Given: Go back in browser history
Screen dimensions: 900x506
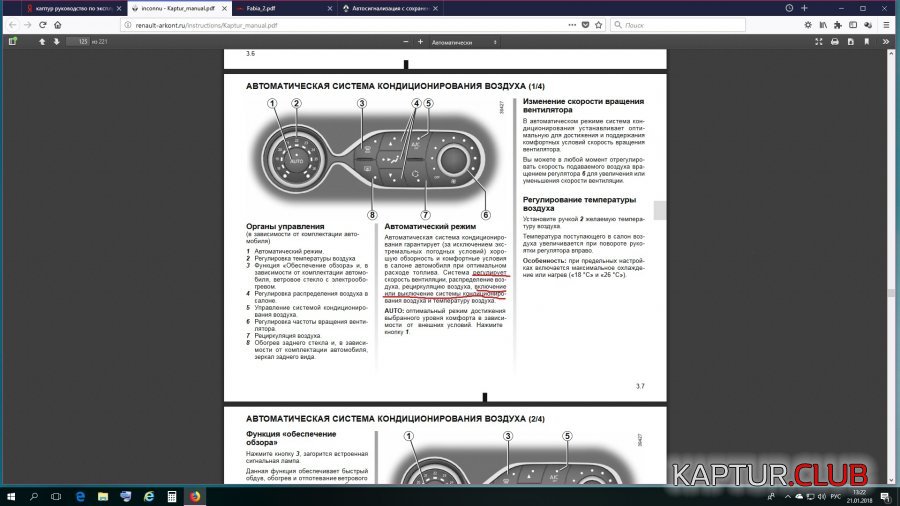Looking at the screenshot, I should point(13,25).
